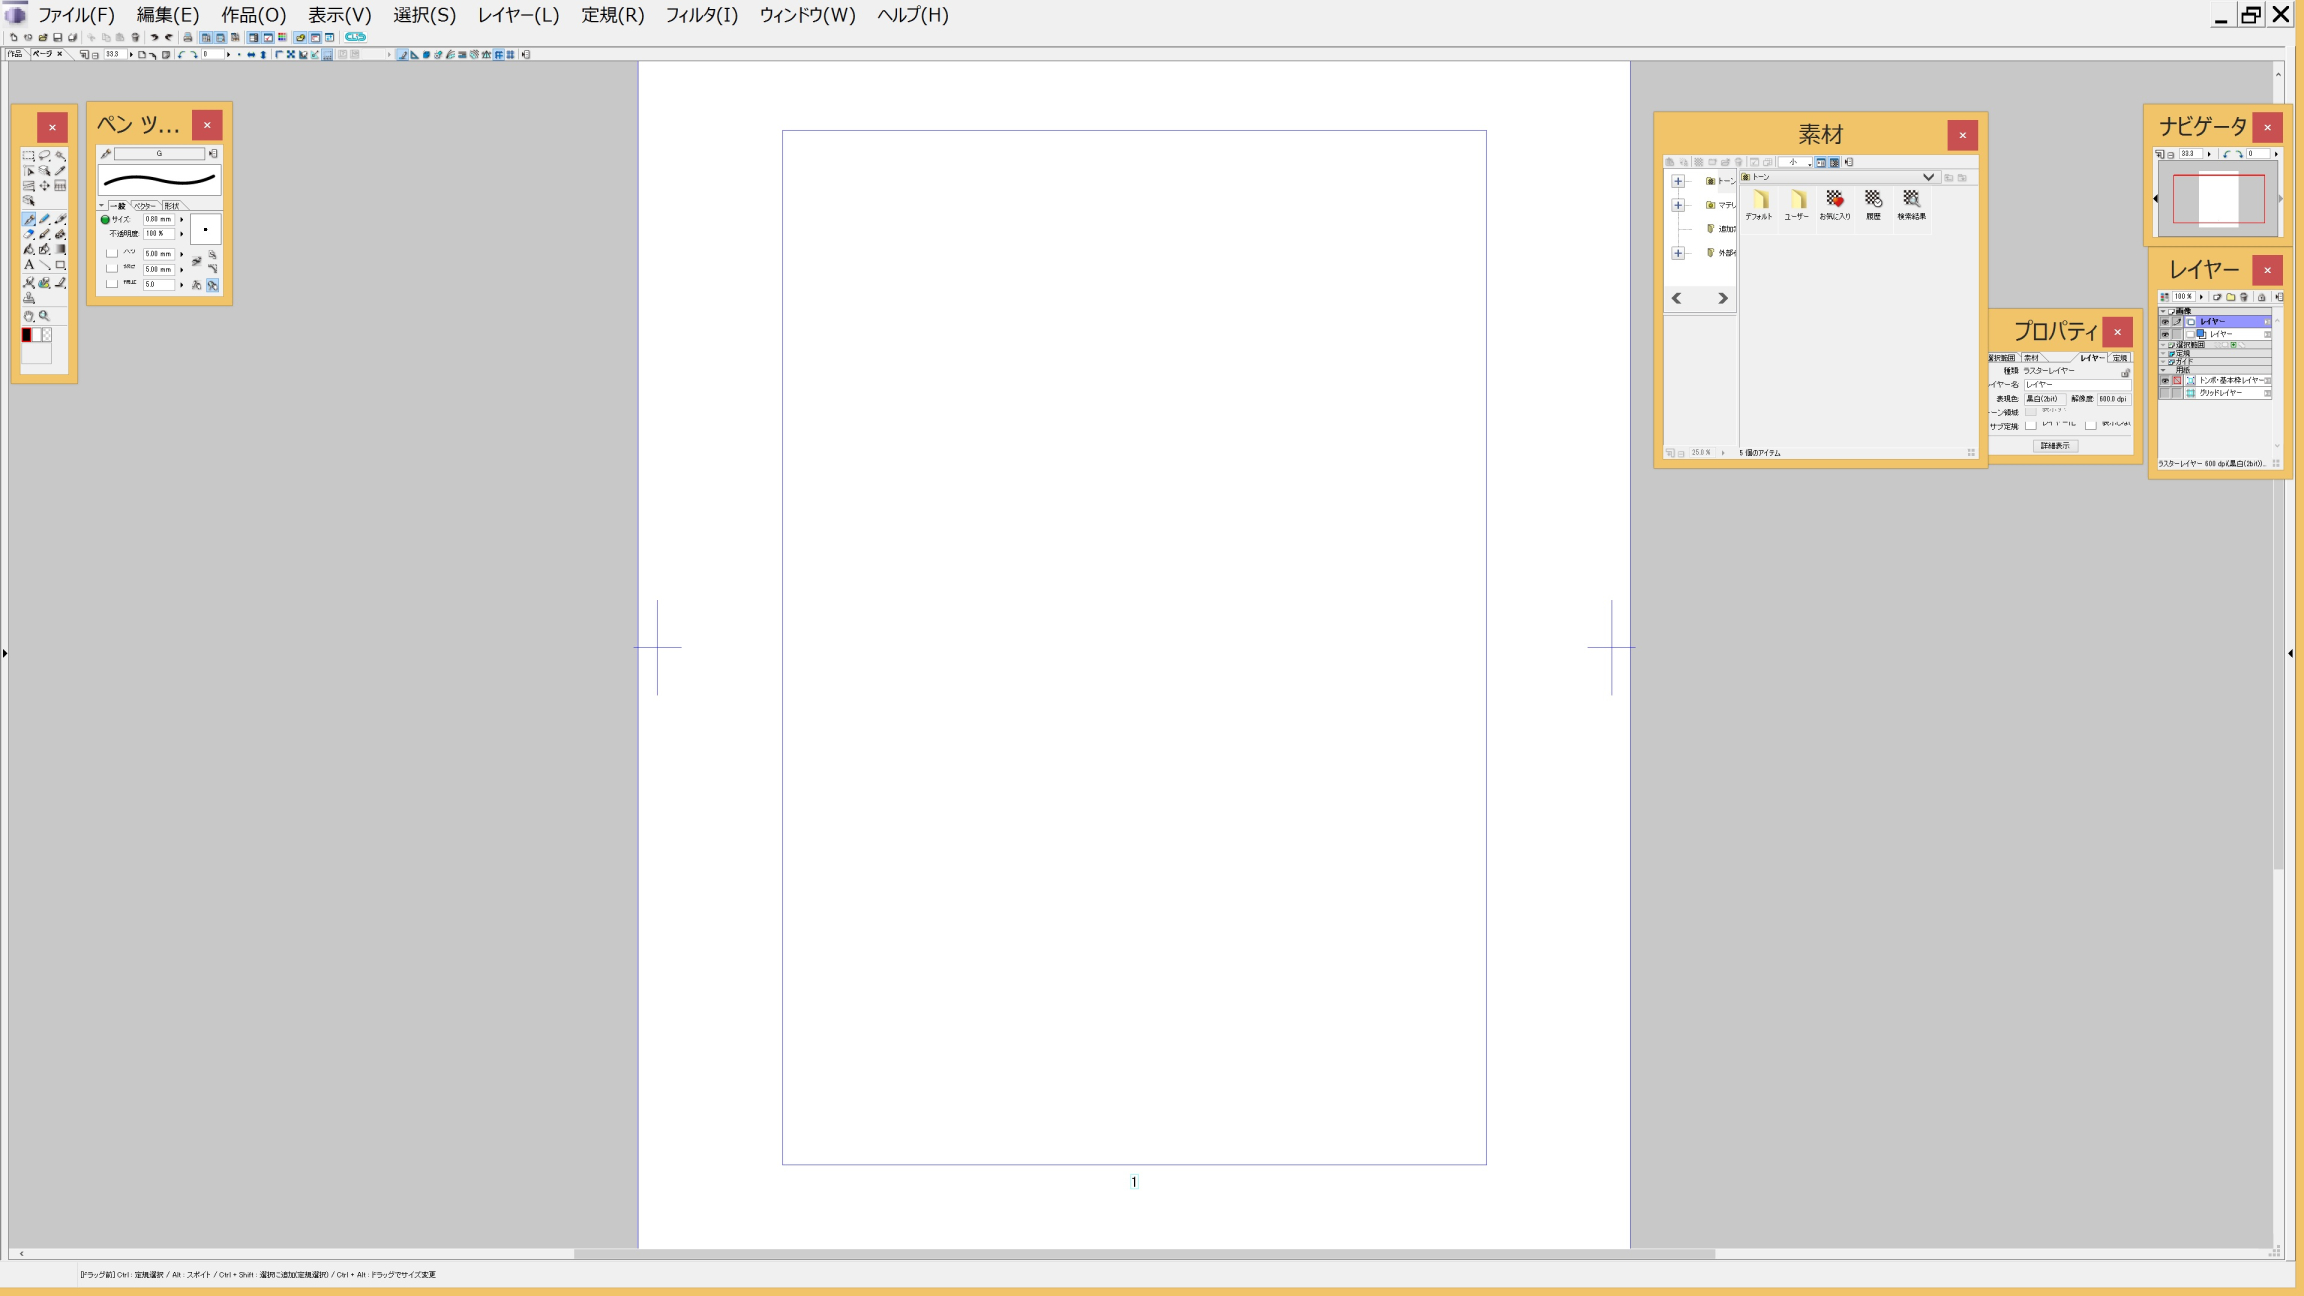Select the rectangular marquee selection tool

click(x=28, y=156)
